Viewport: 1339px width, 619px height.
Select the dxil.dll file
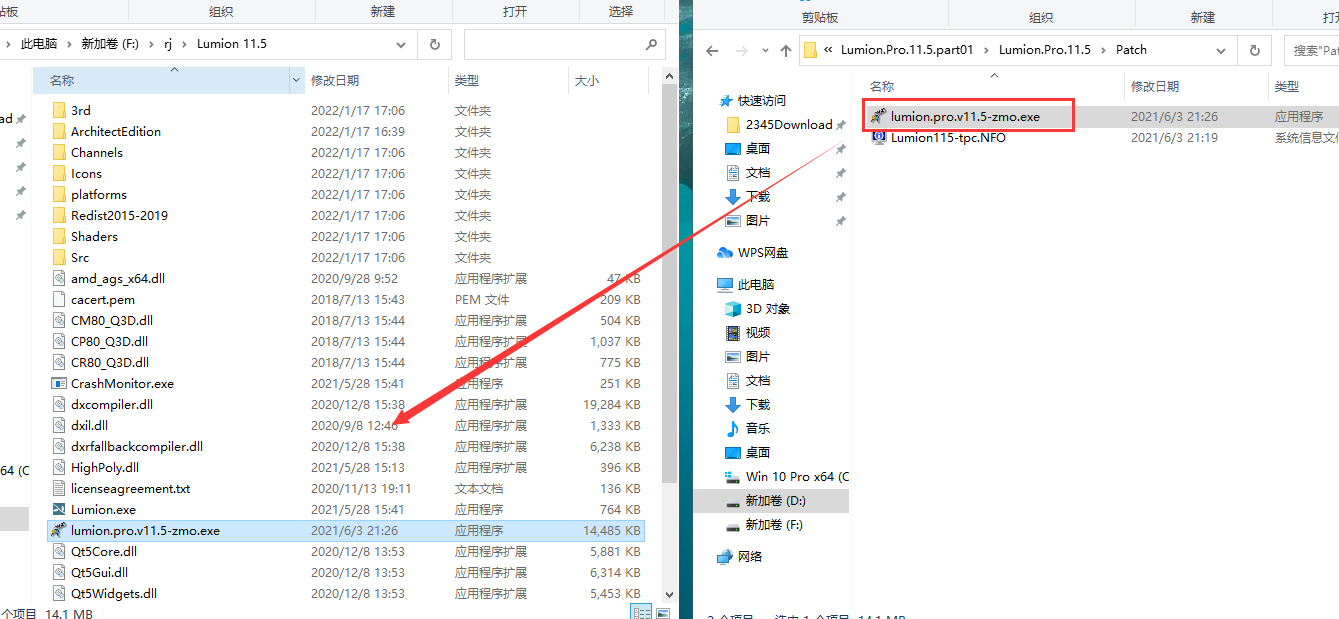coord(90,425)
